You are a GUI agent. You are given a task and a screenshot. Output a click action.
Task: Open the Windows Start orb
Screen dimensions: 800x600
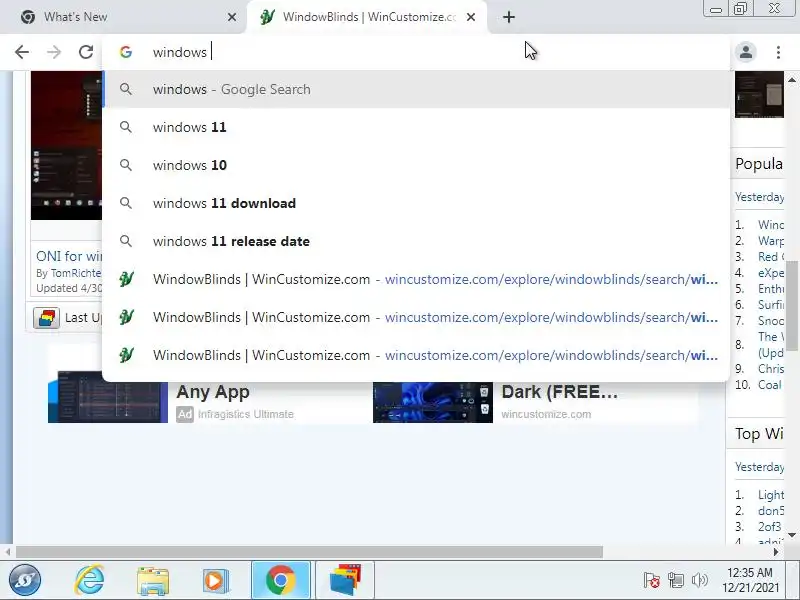[24, 580]
